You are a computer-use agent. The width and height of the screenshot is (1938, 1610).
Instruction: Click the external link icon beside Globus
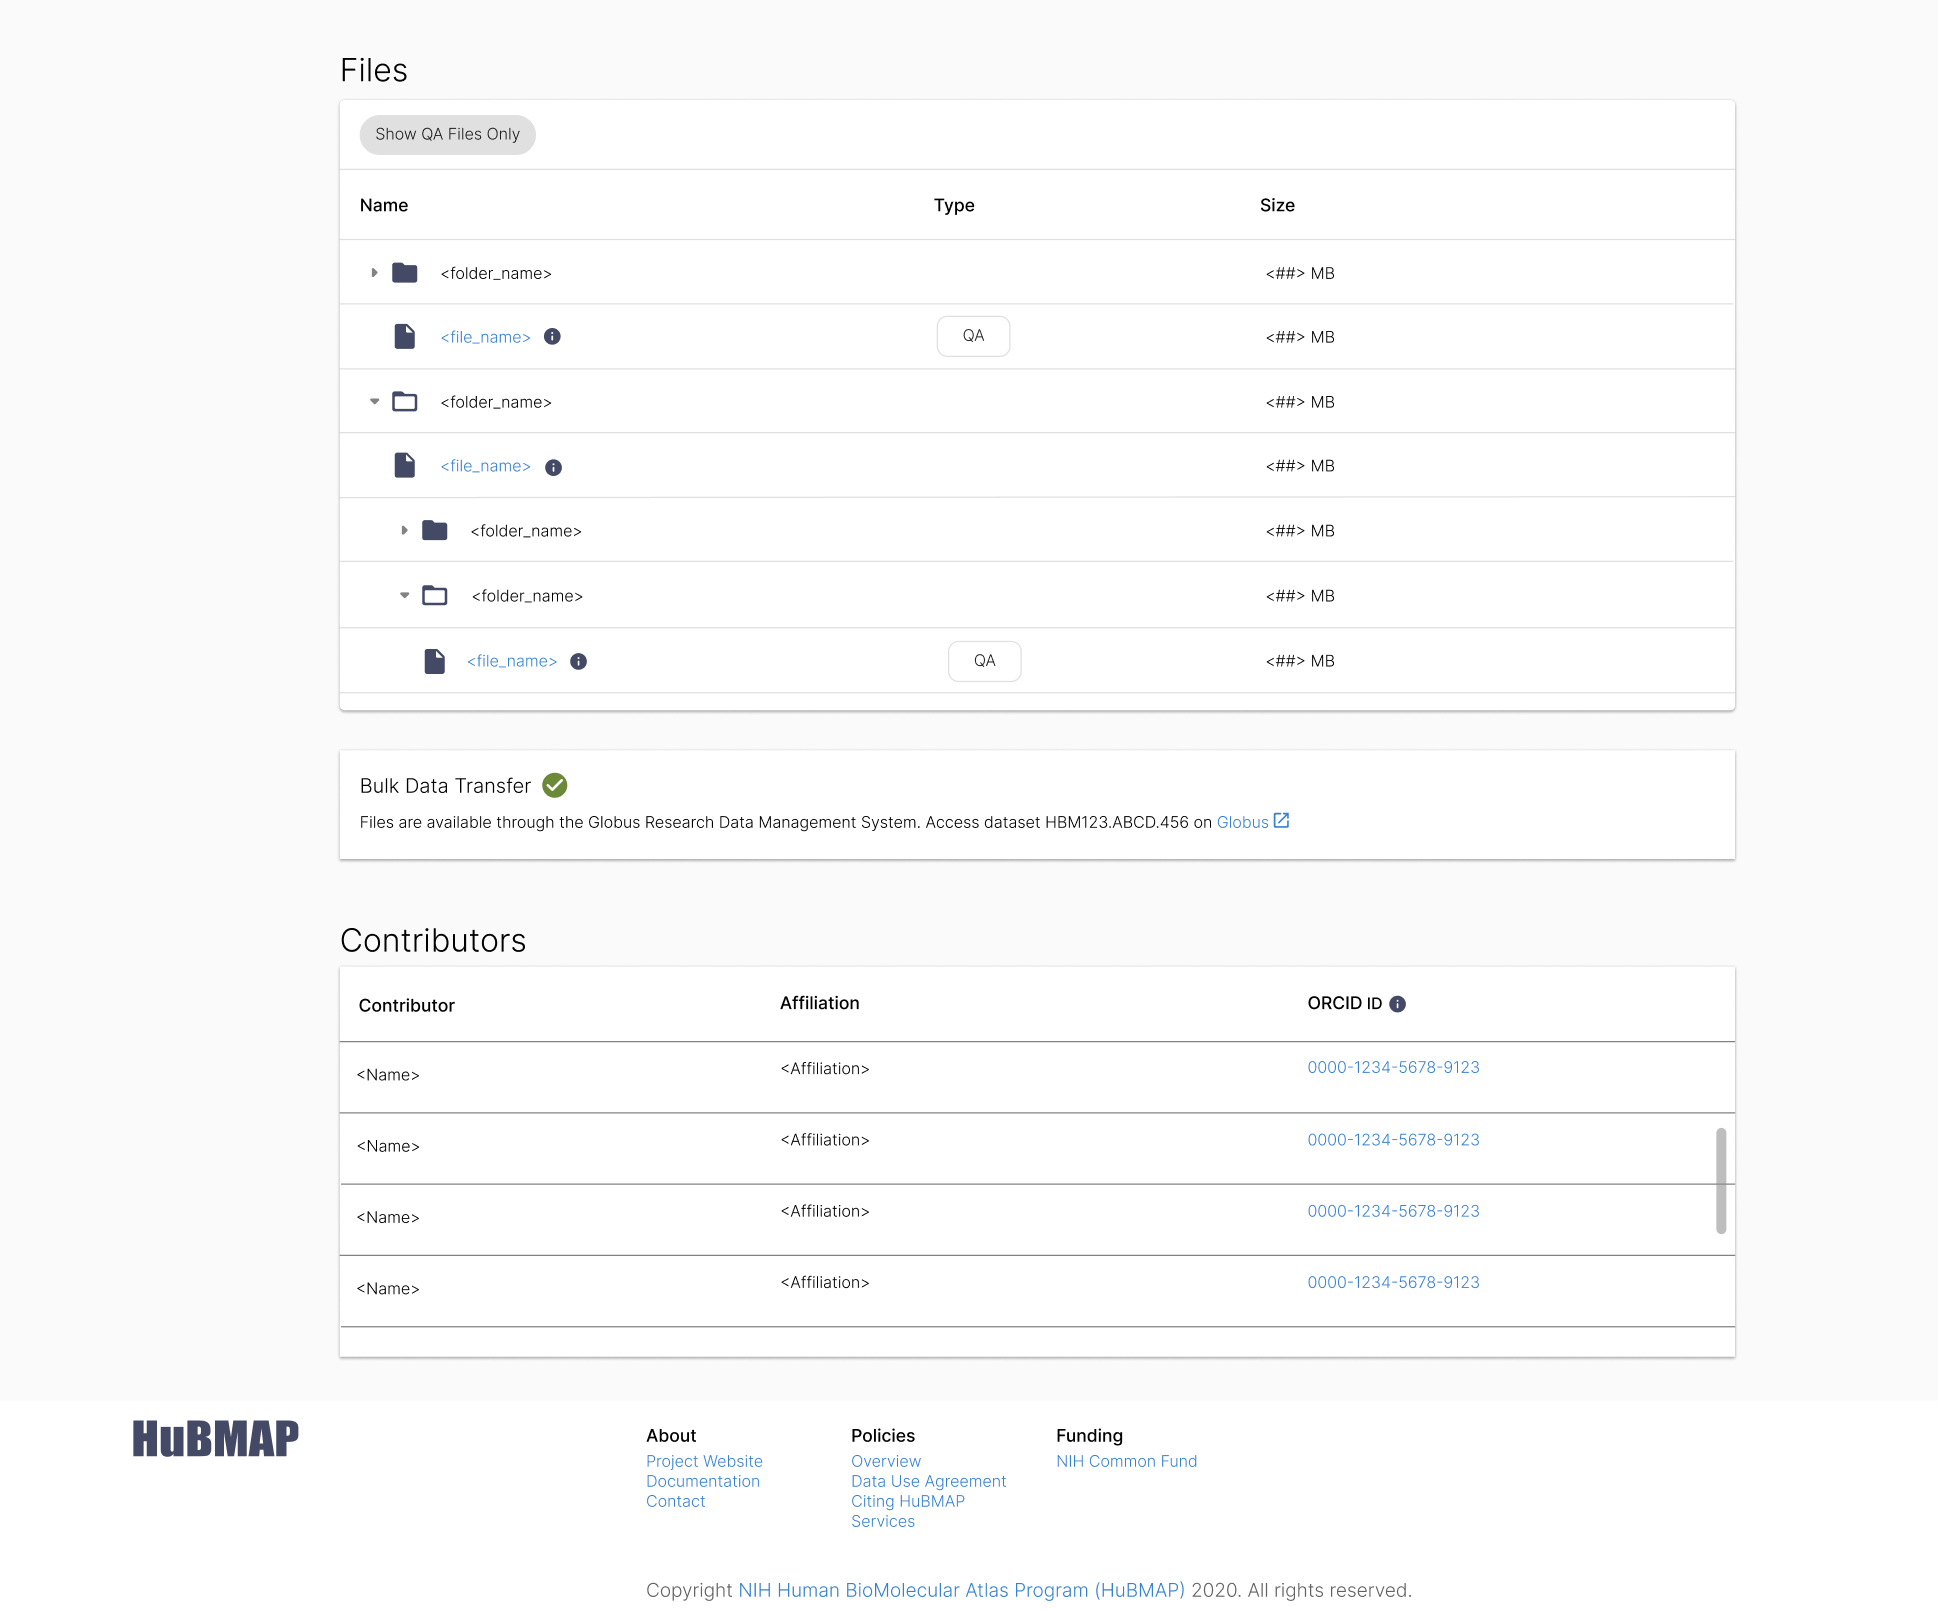click(1283, 820)
